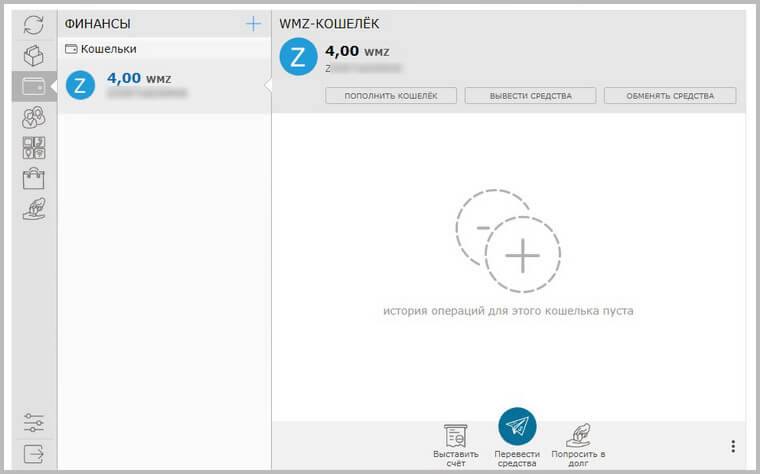Open the cube box sidebar section

[33, 55]
